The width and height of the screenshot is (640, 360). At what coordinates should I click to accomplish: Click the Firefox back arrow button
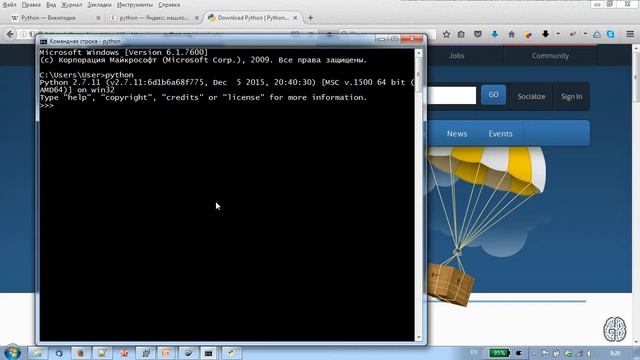coord(10,34)
